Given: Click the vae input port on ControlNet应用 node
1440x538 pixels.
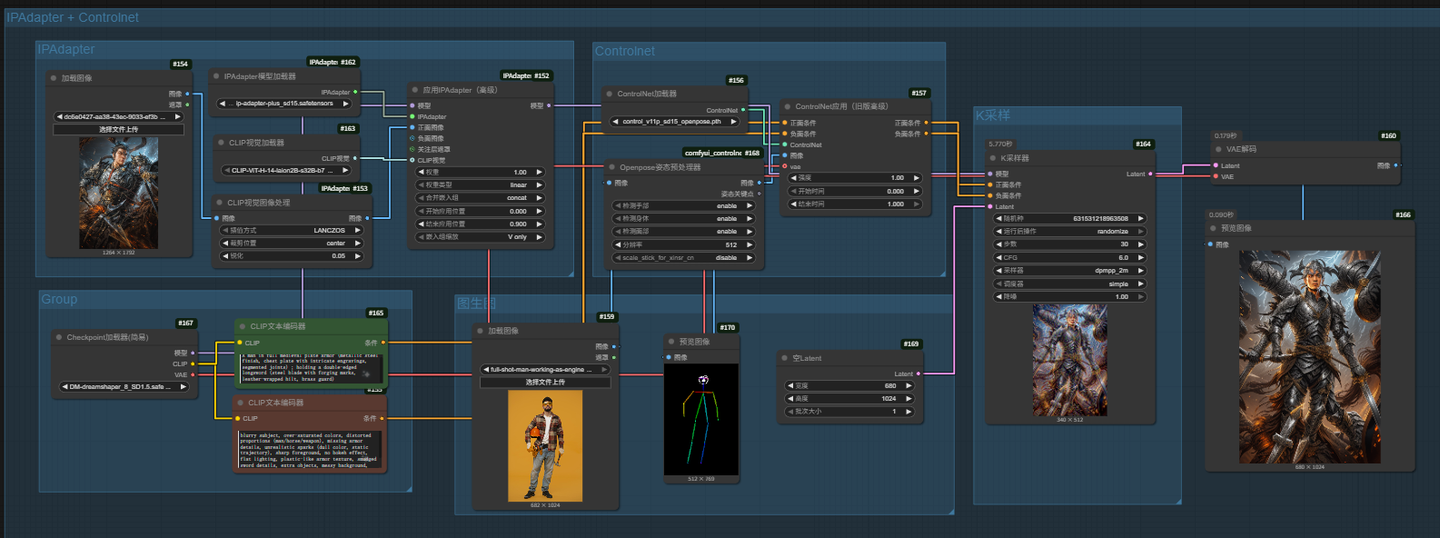Looking at the screenshot, I should tap(784, 166).
